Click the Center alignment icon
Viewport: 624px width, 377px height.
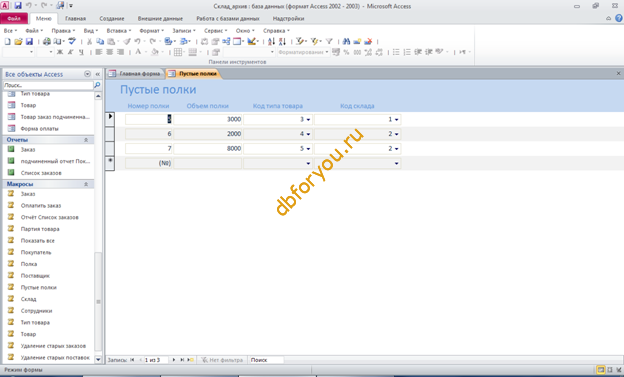[109, 52]
